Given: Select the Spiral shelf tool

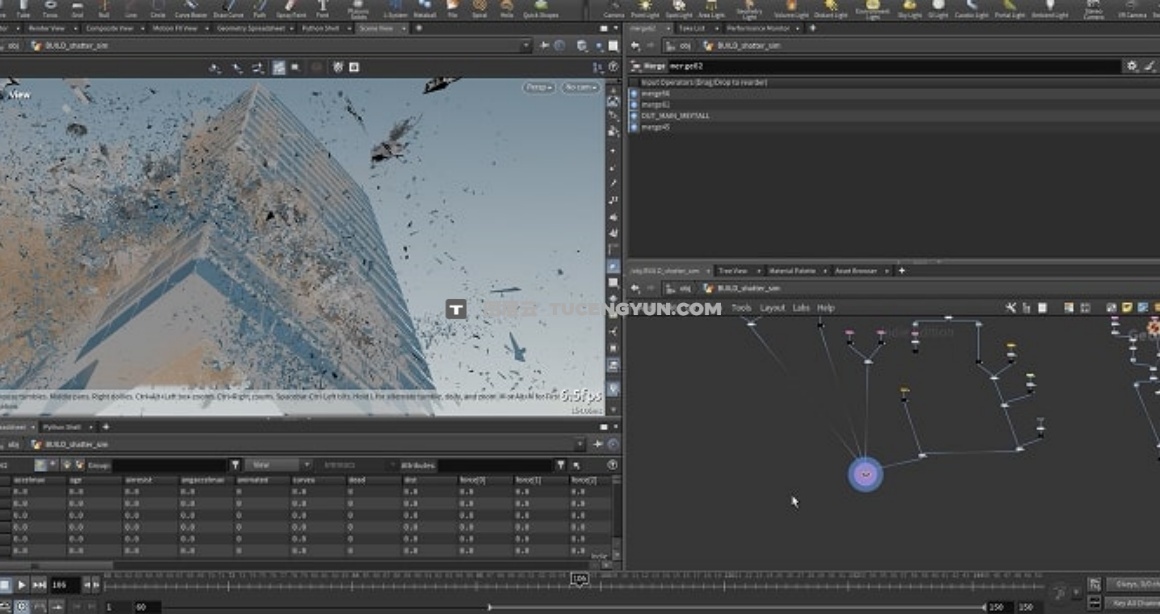Looking at the screenshot, I should coord(479,7).
